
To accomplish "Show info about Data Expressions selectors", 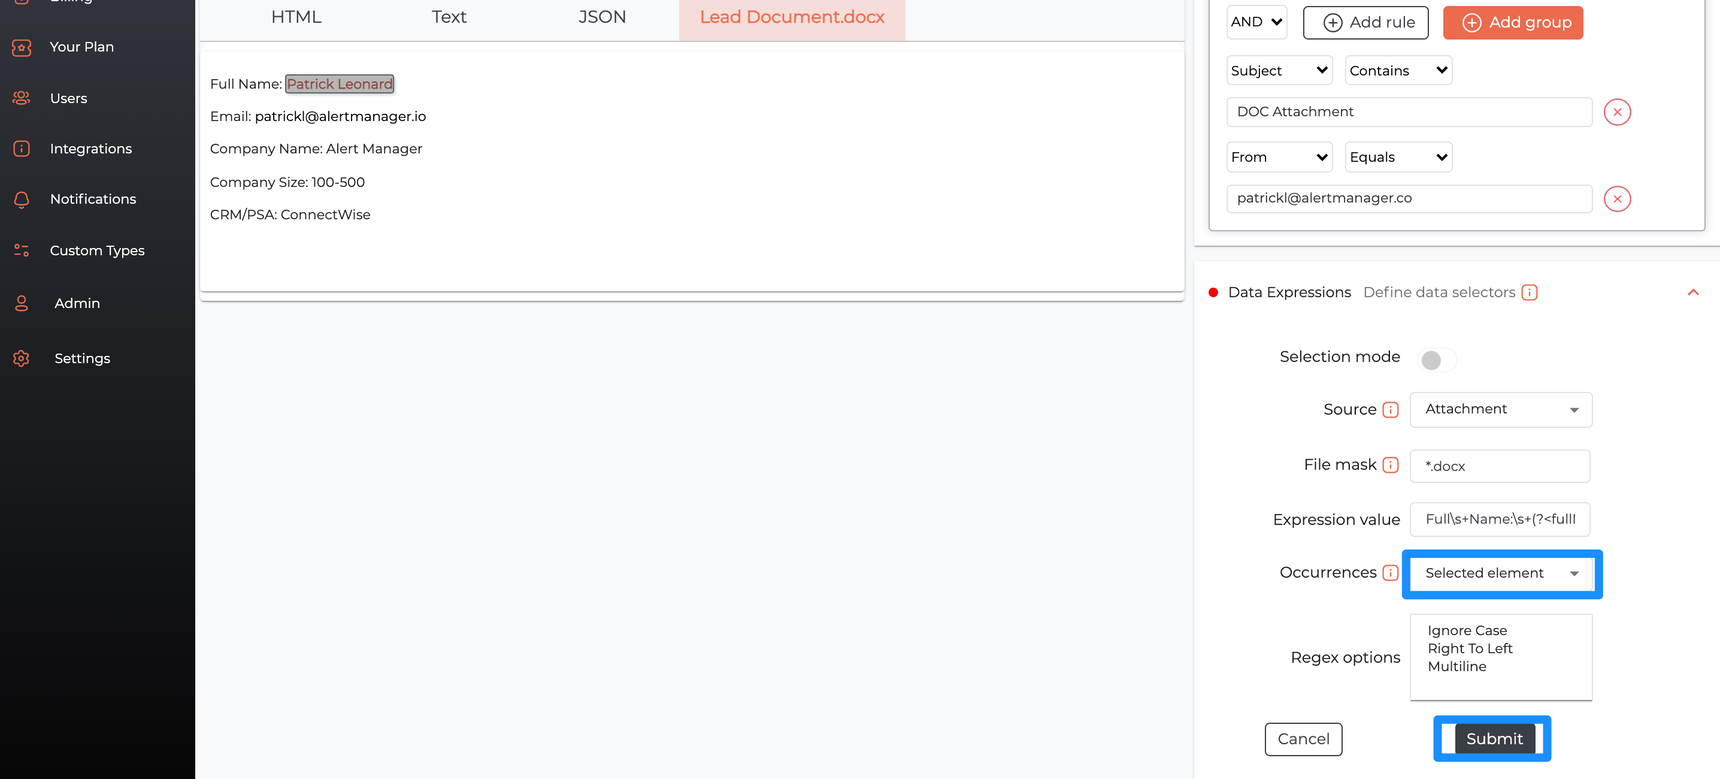I will (x=1529, y=292).
